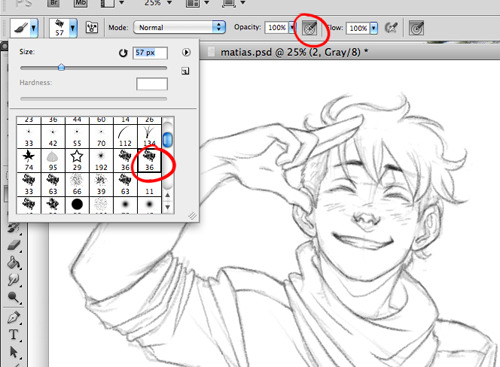The height and width of the screenshot is (367, 500).
Task: Expand the Flow value dropdown
Action: [374, 28]
